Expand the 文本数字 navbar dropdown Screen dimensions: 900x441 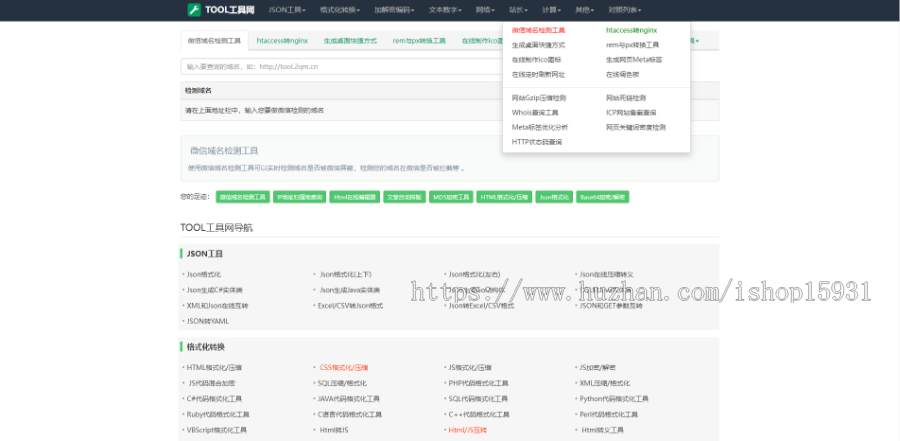coord(445,10)
